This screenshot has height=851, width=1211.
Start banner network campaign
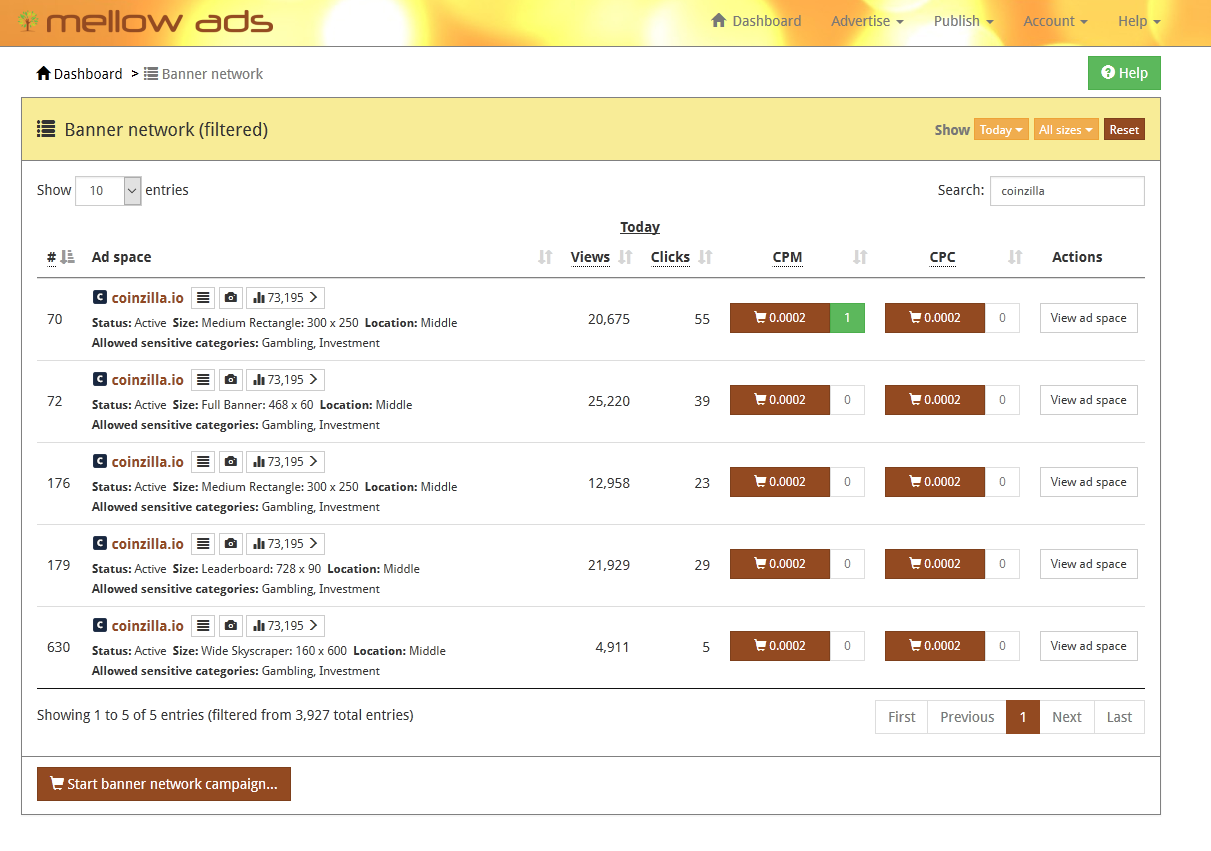[x=164, y=784]
